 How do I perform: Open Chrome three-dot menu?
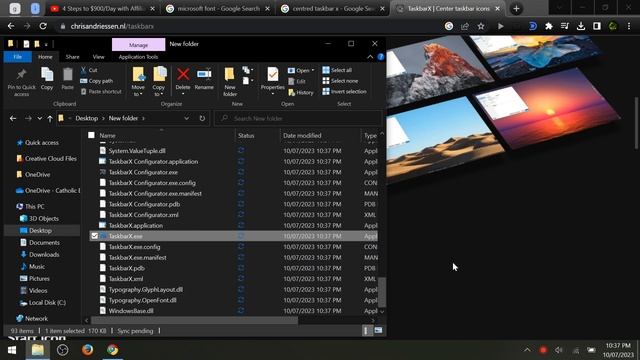pyautogui.click(x=629, y=26)
